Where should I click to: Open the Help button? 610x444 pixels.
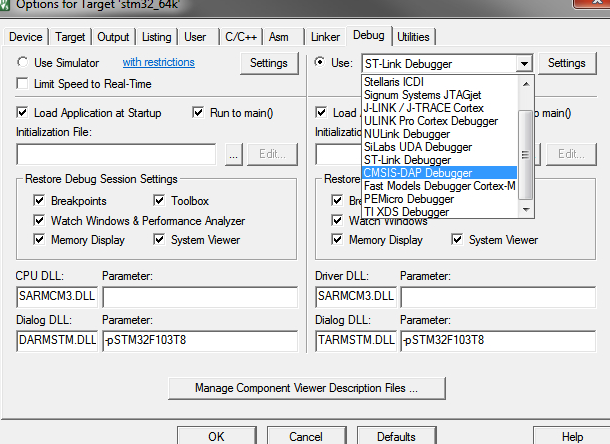[572, 436]
